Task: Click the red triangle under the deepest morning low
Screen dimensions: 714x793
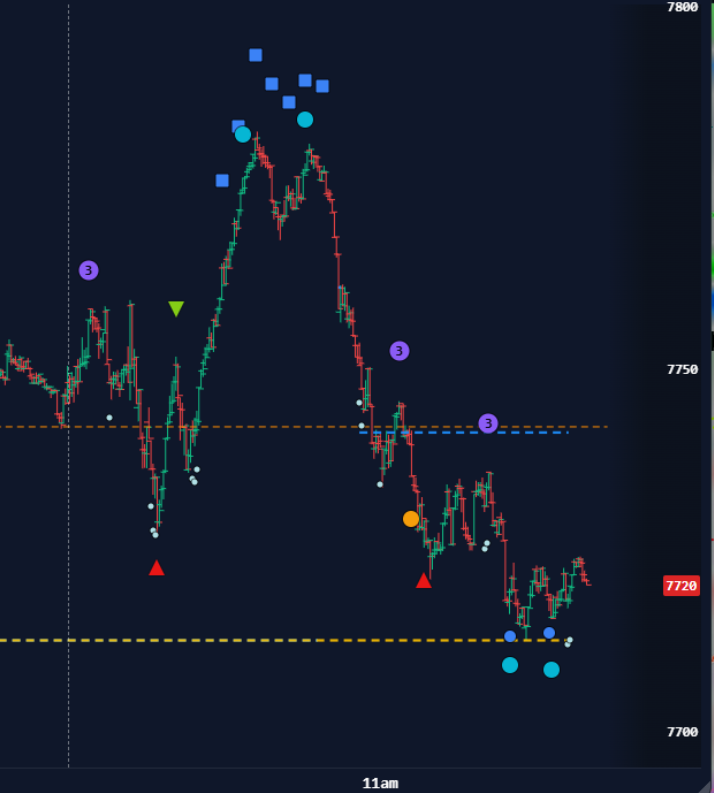Action: 157,567
